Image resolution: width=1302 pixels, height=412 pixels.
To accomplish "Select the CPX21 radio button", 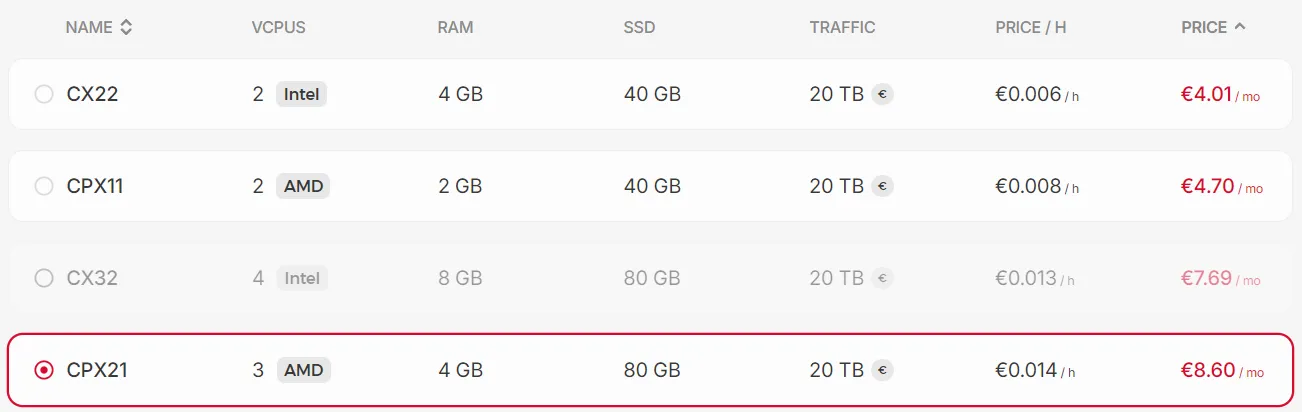I will (x=44, y=370).
